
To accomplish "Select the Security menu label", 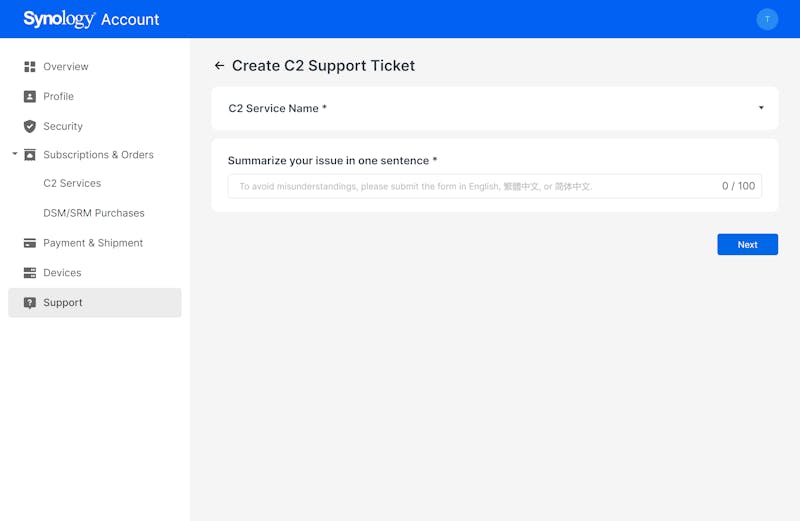I will (63, 126).
